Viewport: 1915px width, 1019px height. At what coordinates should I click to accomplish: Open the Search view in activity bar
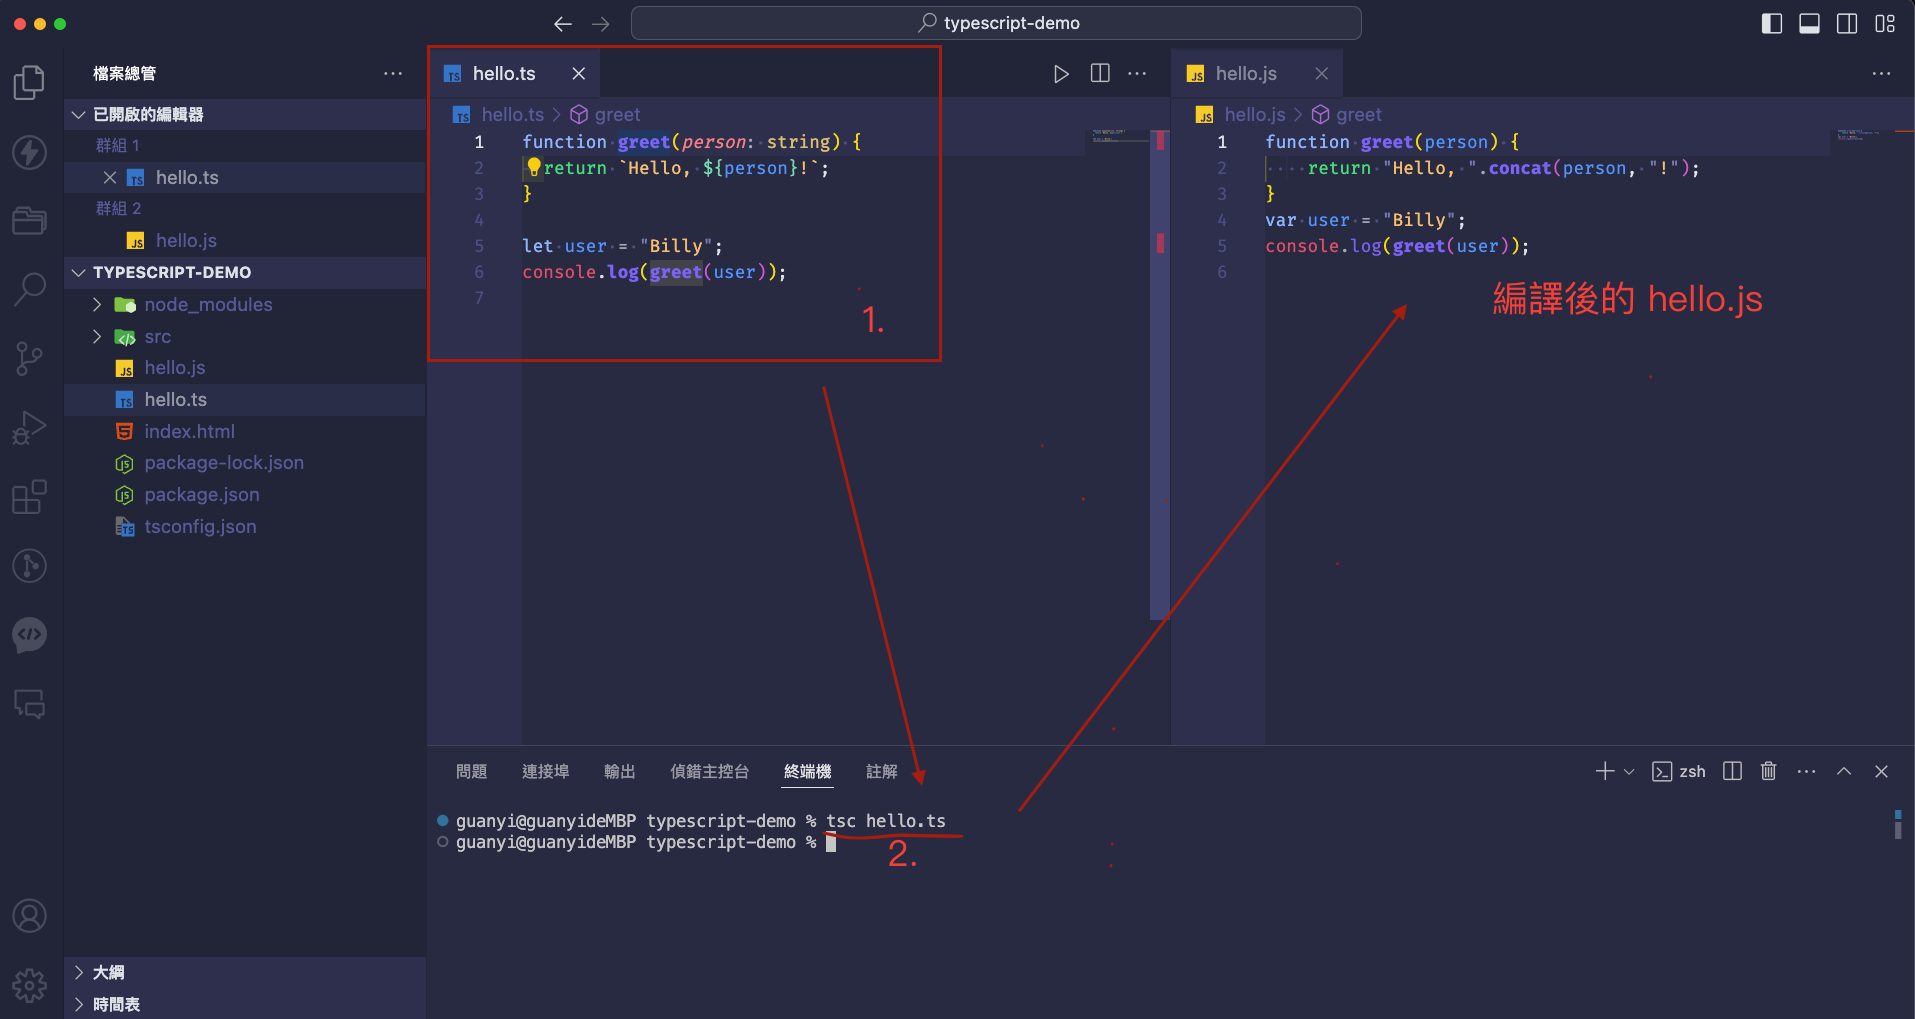coord(30,289)
